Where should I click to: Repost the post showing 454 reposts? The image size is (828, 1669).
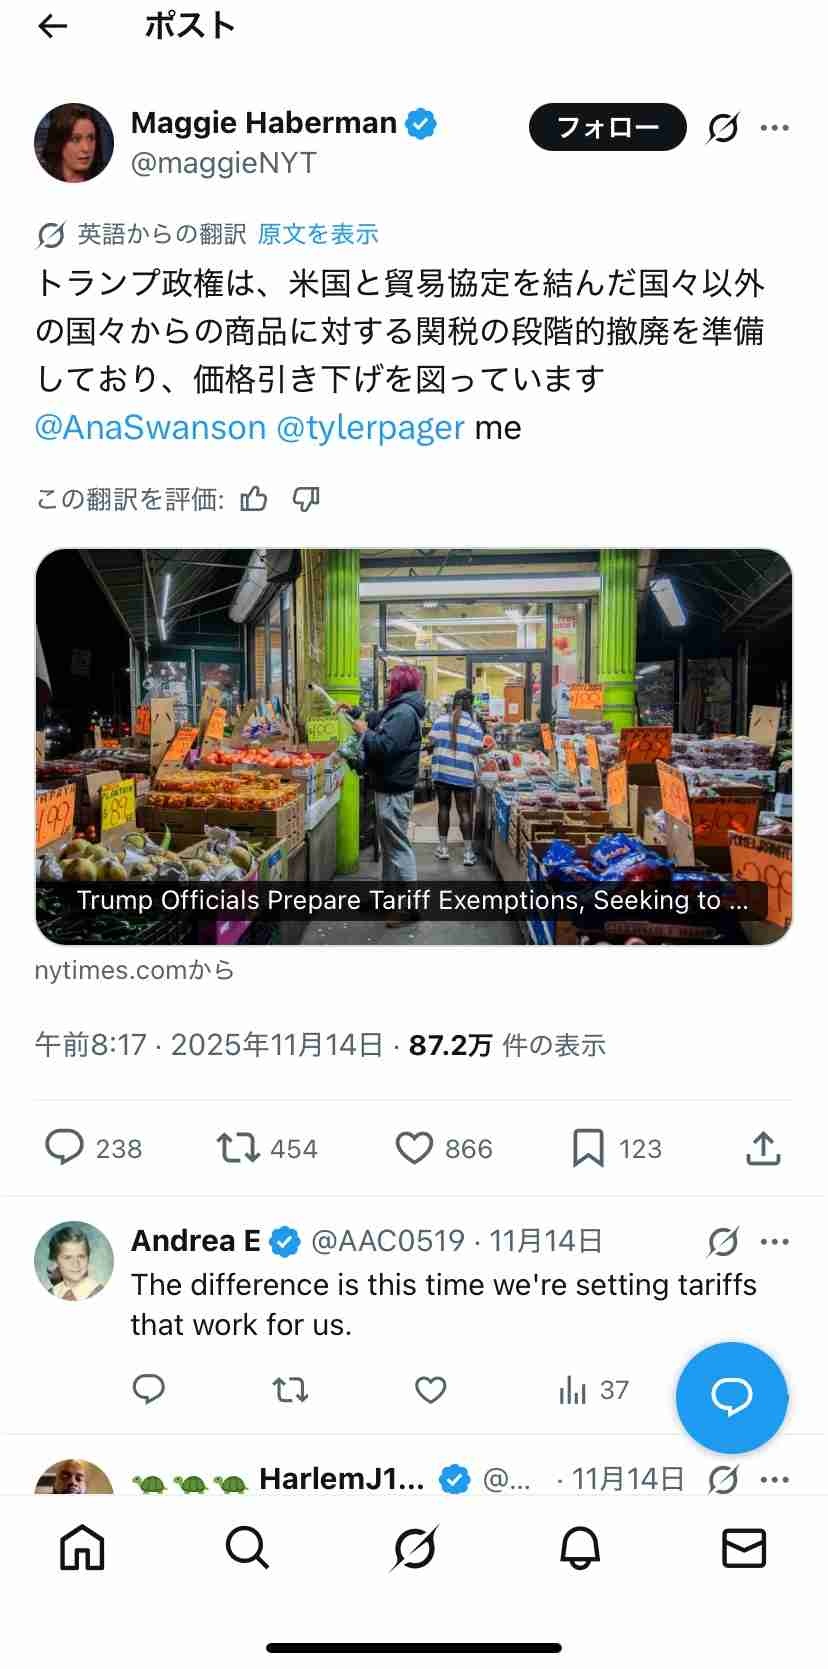[239, 1148]
